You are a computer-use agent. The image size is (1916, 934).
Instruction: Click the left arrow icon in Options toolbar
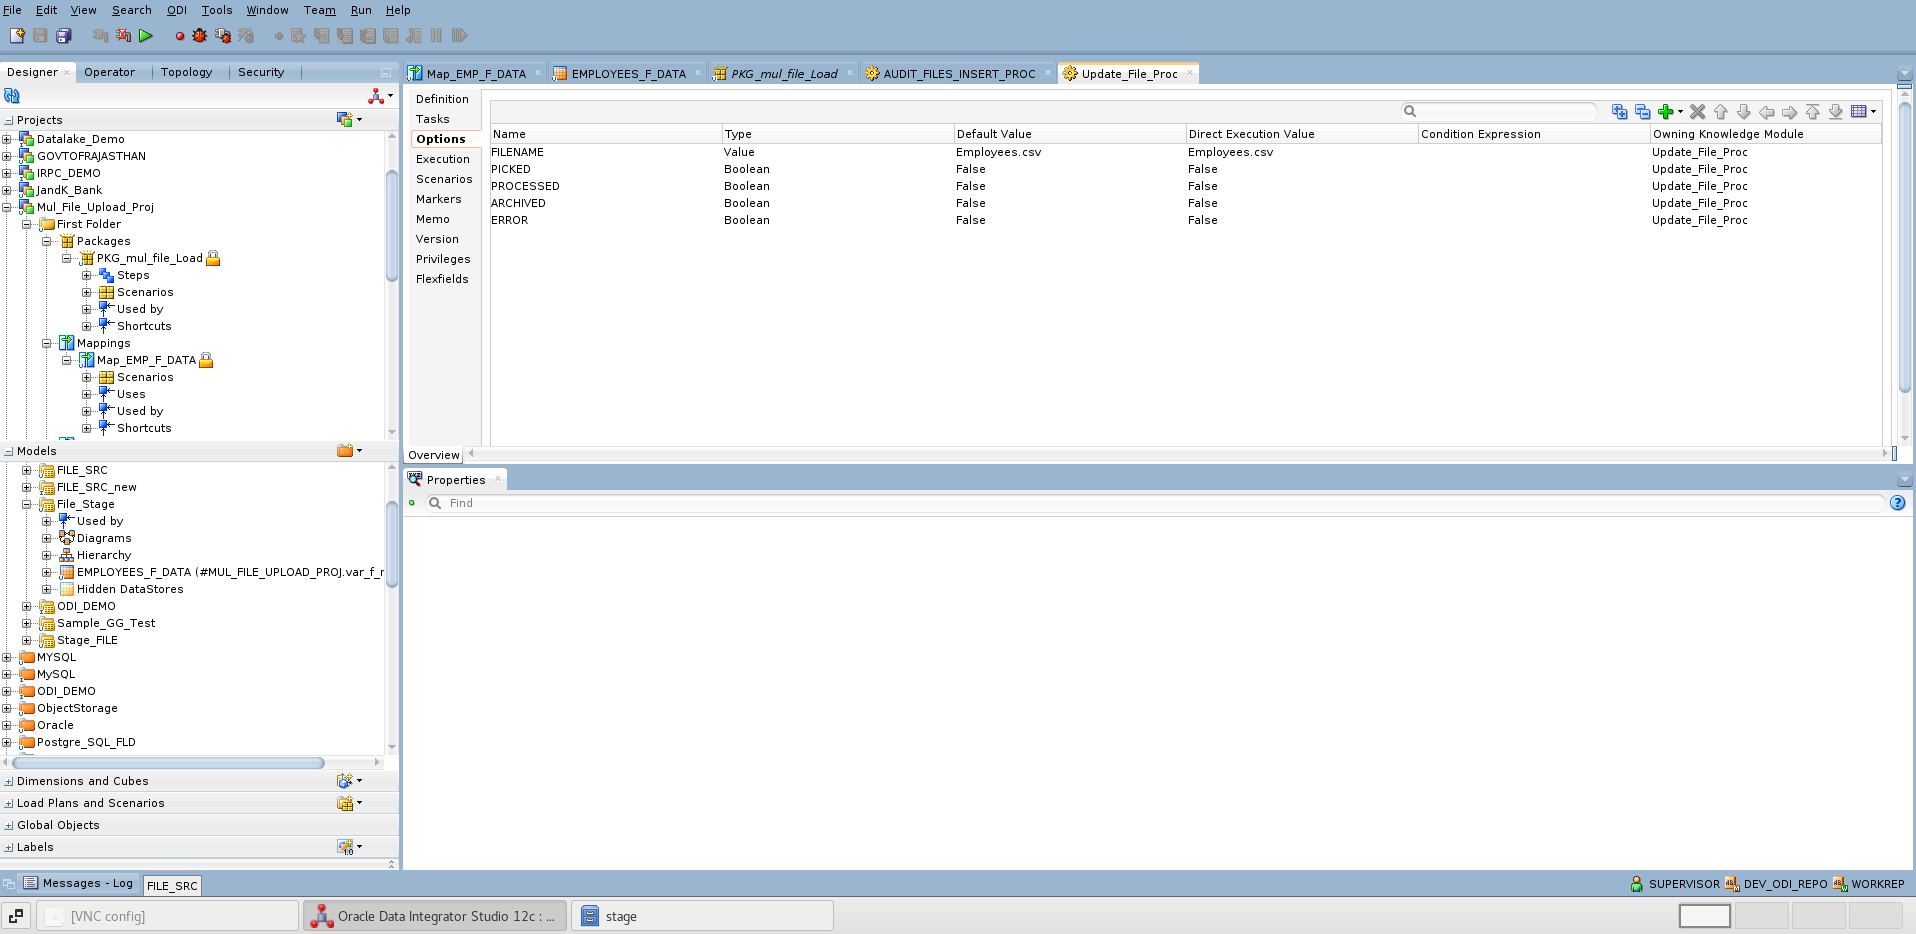[1766, 112]
